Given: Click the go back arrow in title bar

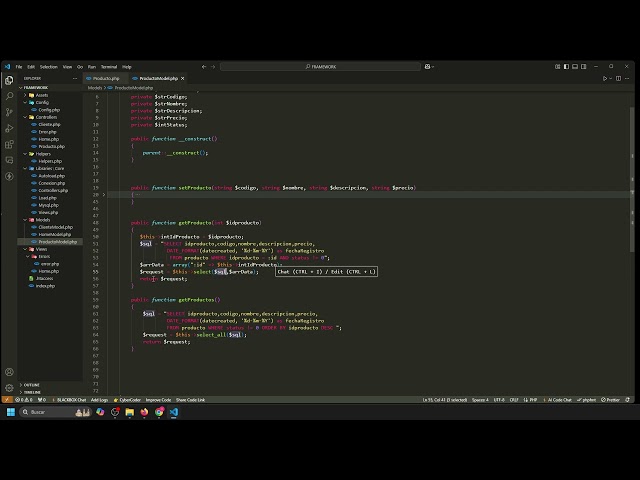Looking at the screenshot, I should click(x=204, y=67).
